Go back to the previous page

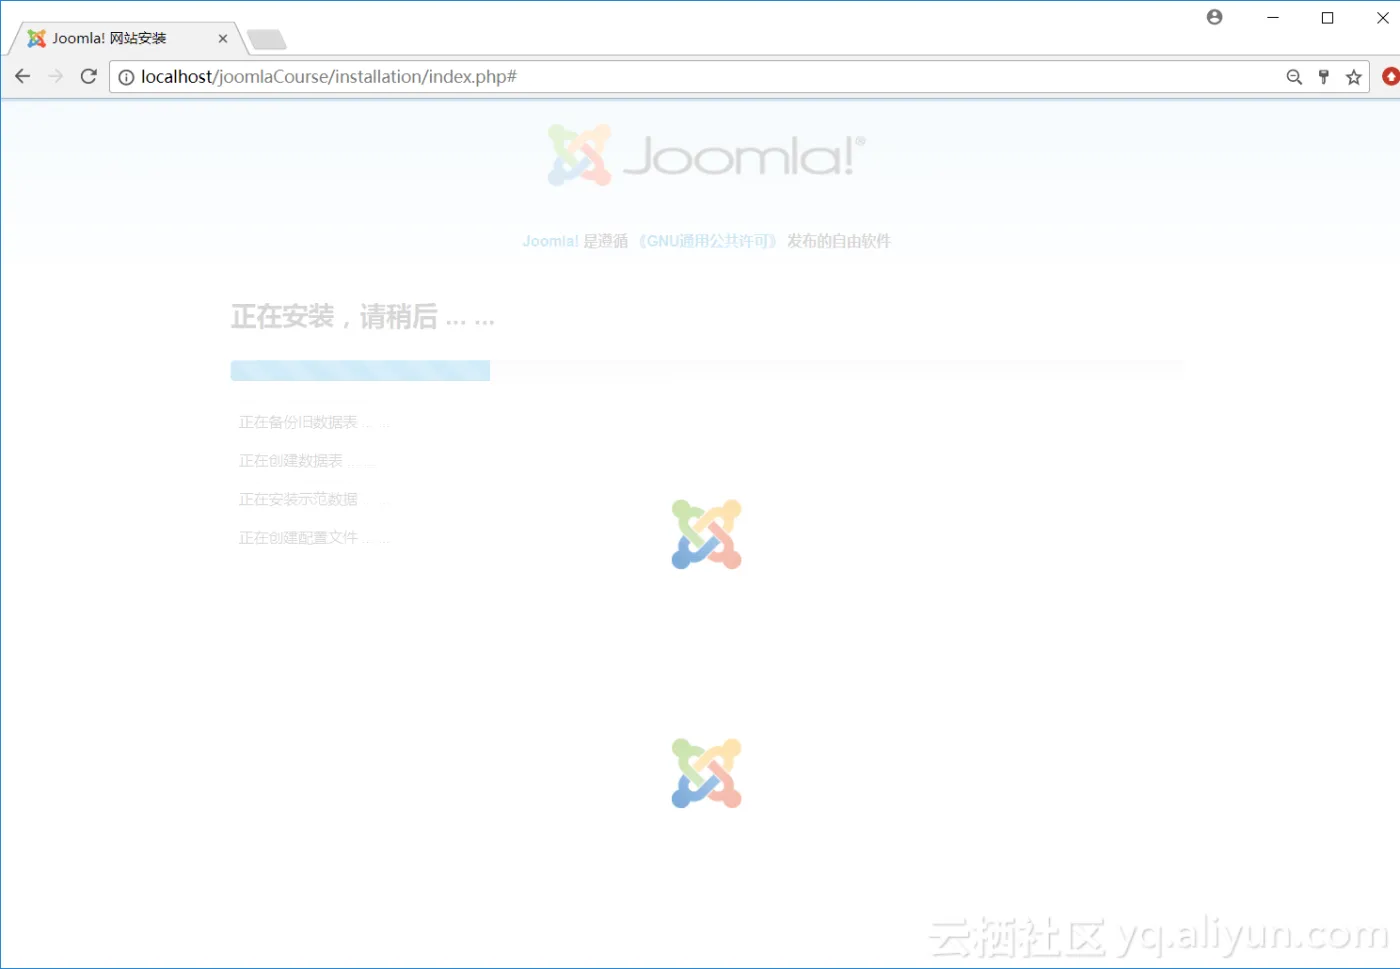point(23,76)
